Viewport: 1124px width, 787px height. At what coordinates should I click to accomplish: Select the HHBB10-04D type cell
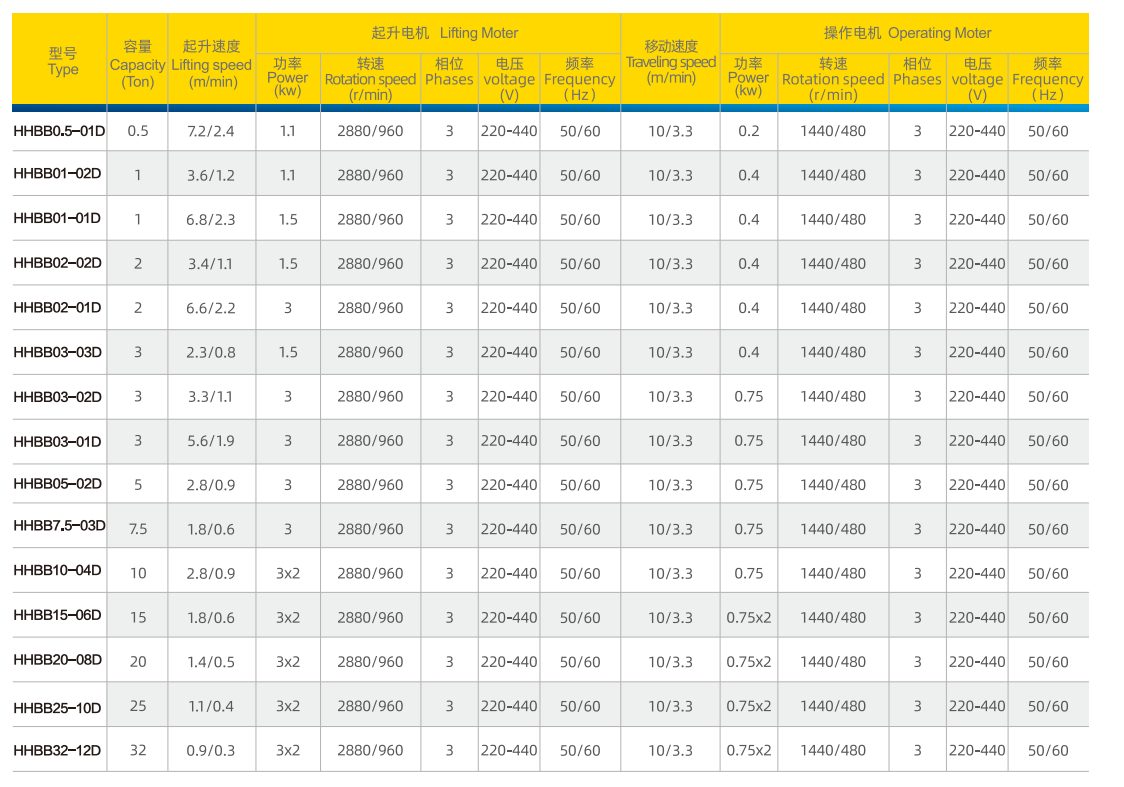point(57,570)
